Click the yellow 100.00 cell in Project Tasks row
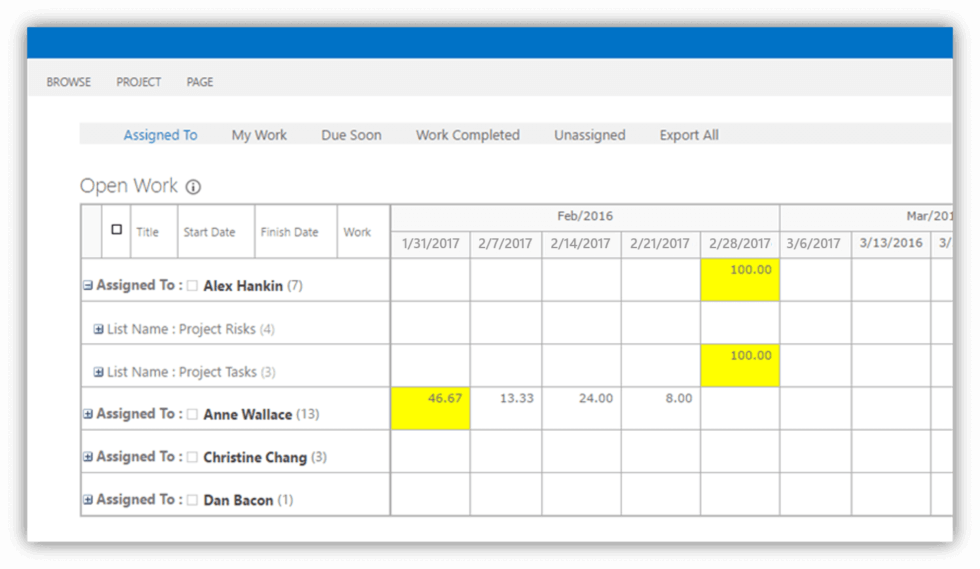Image resolution: width=980 pixels, height=569 pixels. pos(740,366)
